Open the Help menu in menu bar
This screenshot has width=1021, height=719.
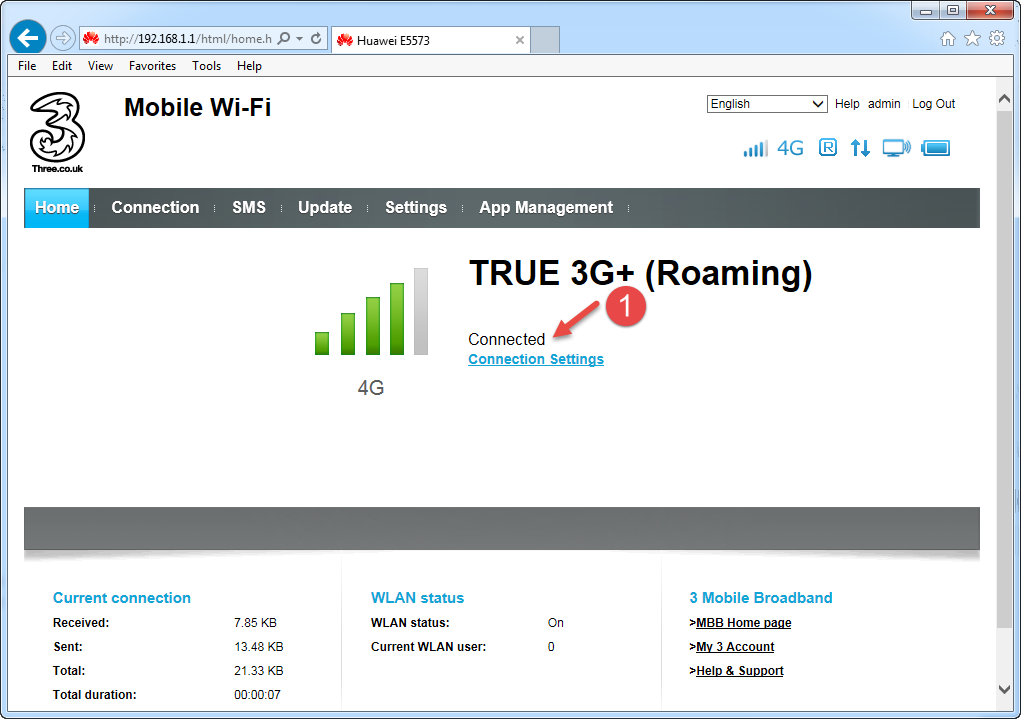coord(249,66)
